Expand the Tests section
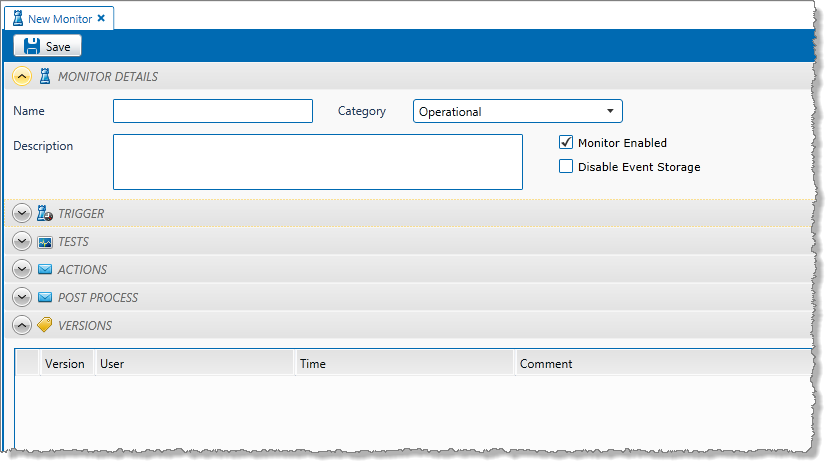 coord(22,242)
